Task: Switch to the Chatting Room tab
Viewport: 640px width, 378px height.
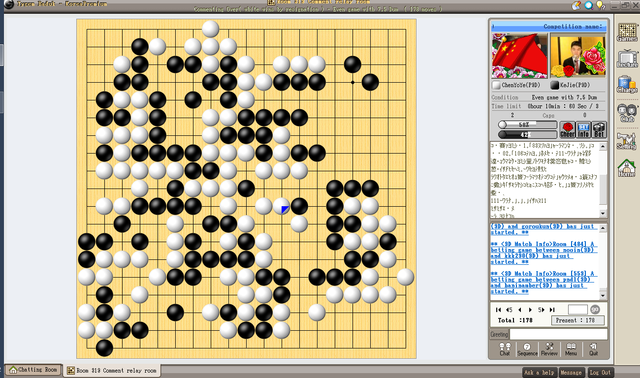Action: (x=33, y=370)
